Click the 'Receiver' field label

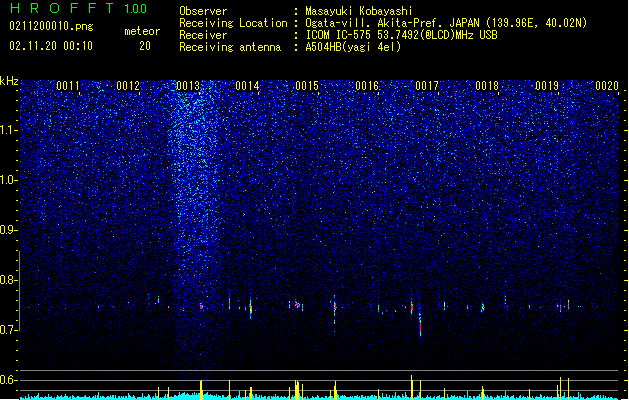click(203, 35)
